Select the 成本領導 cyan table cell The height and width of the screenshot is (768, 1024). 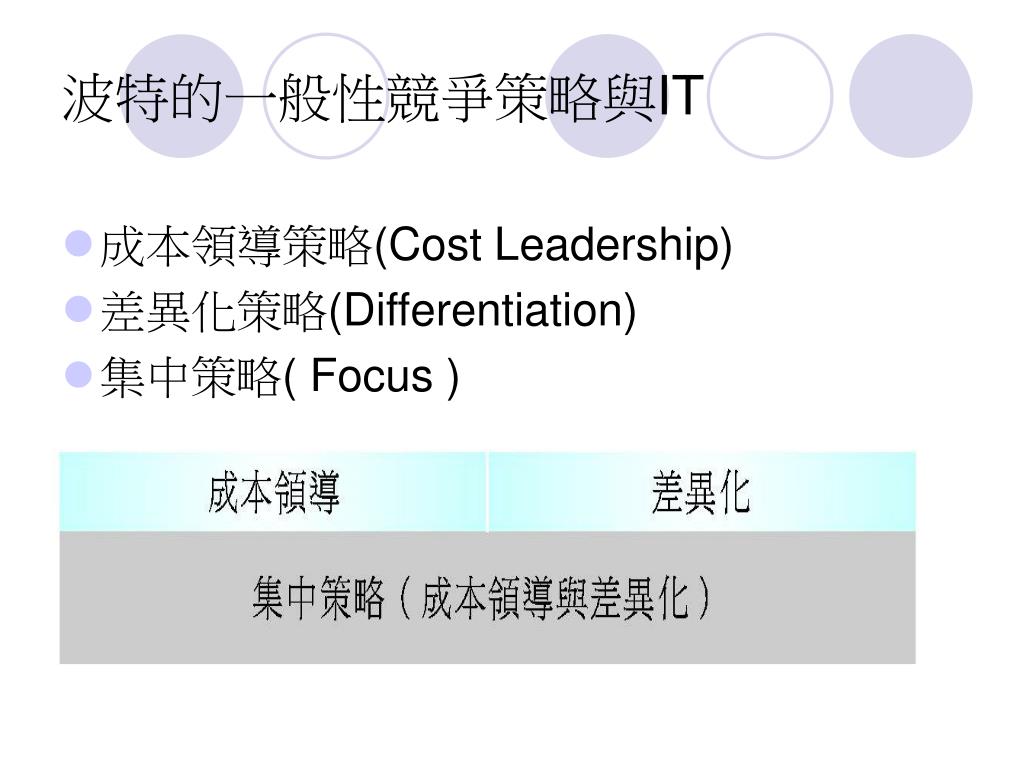coord(272,492)
